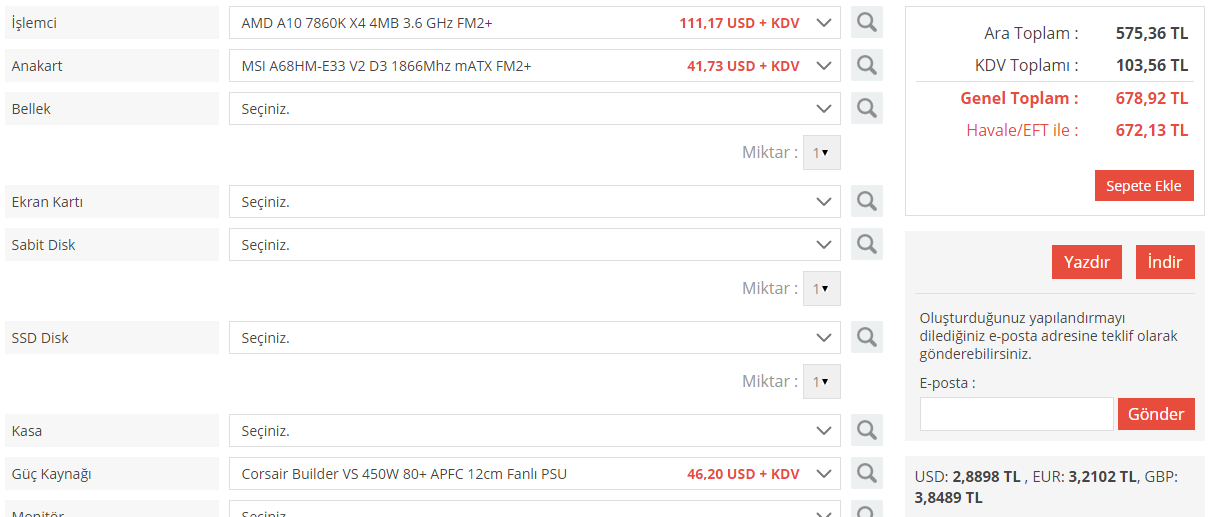Click the SSD Disk search magnifier
The width and height of the screenshot is (1213, 517).
pos(867,337)
